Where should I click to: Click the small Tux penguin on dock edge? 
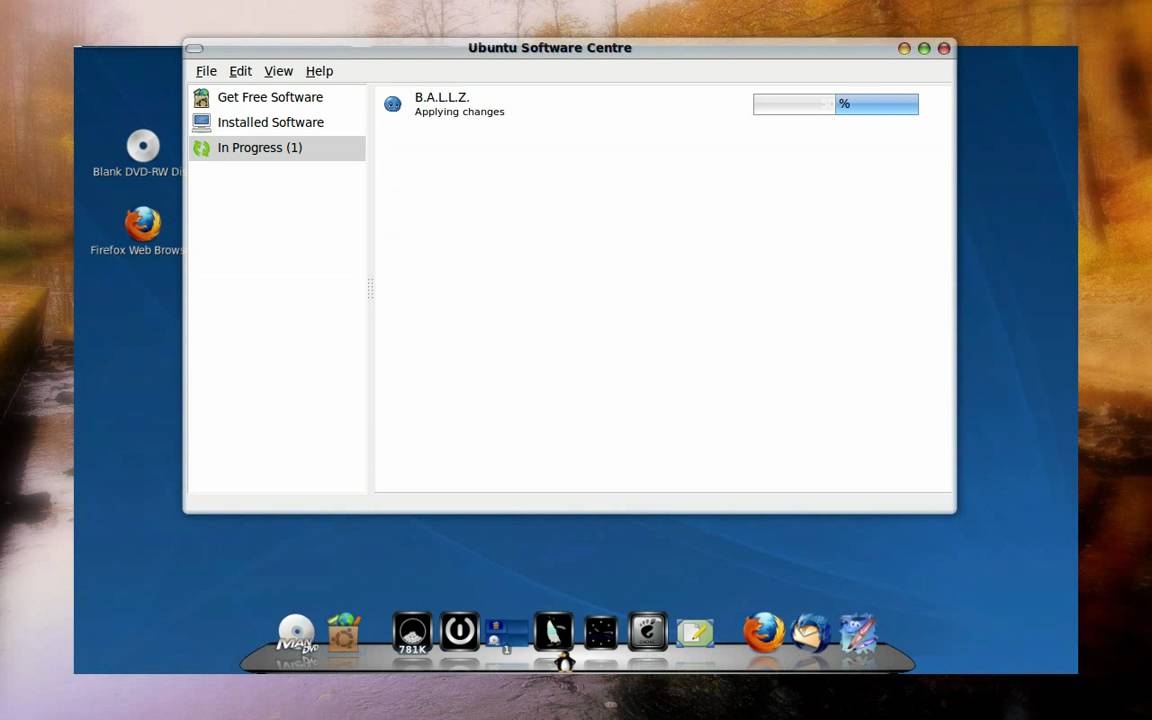click(564, 662)
